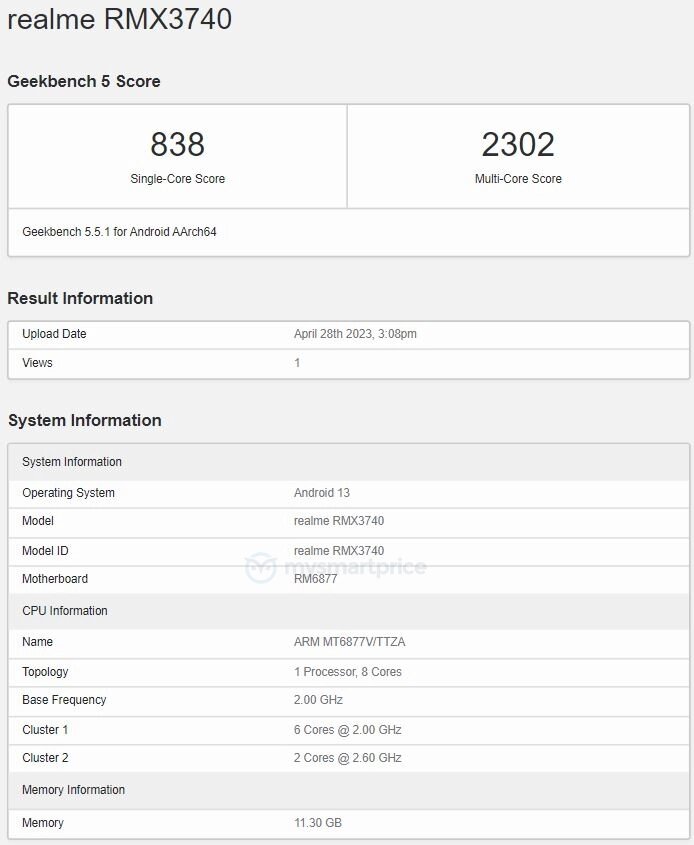Click the multi-core score 2302
The height and width of the screenshot is (845, 694).
coord(518,144)
